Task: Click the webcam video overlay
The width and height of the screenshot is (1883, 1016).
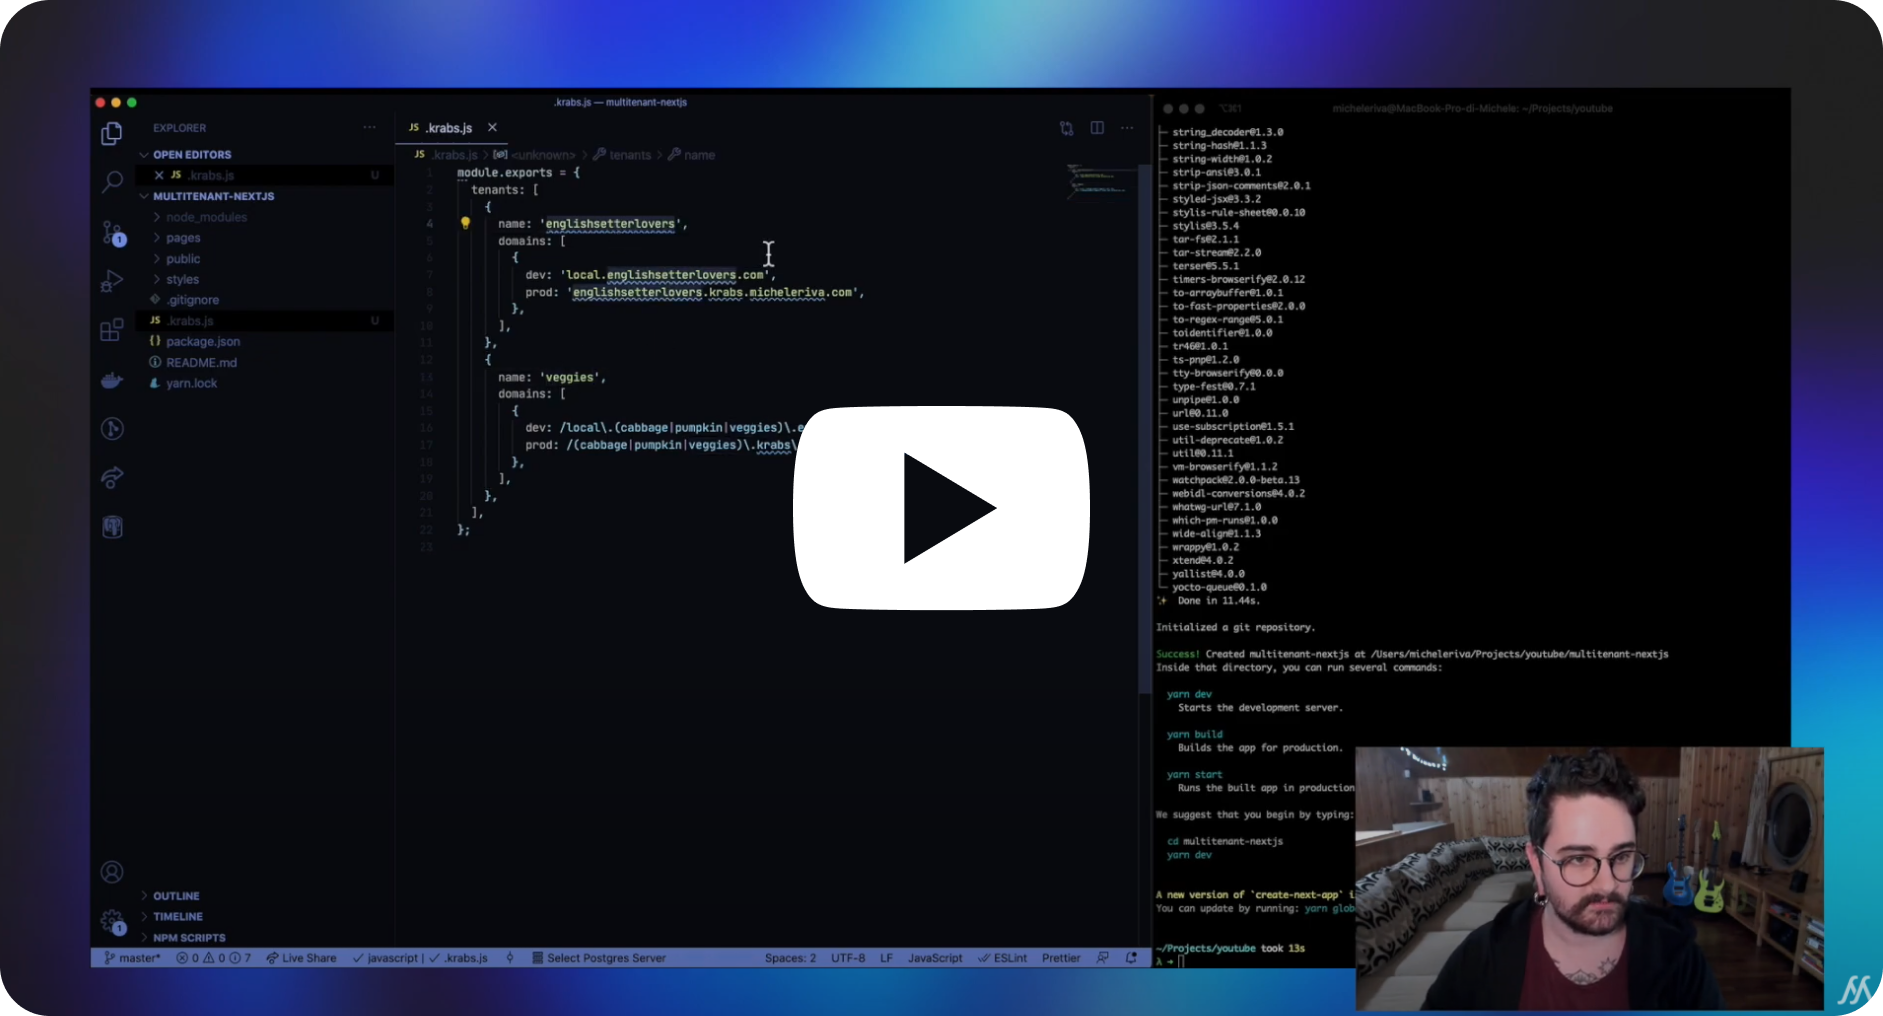Action: click(1589, 878)
